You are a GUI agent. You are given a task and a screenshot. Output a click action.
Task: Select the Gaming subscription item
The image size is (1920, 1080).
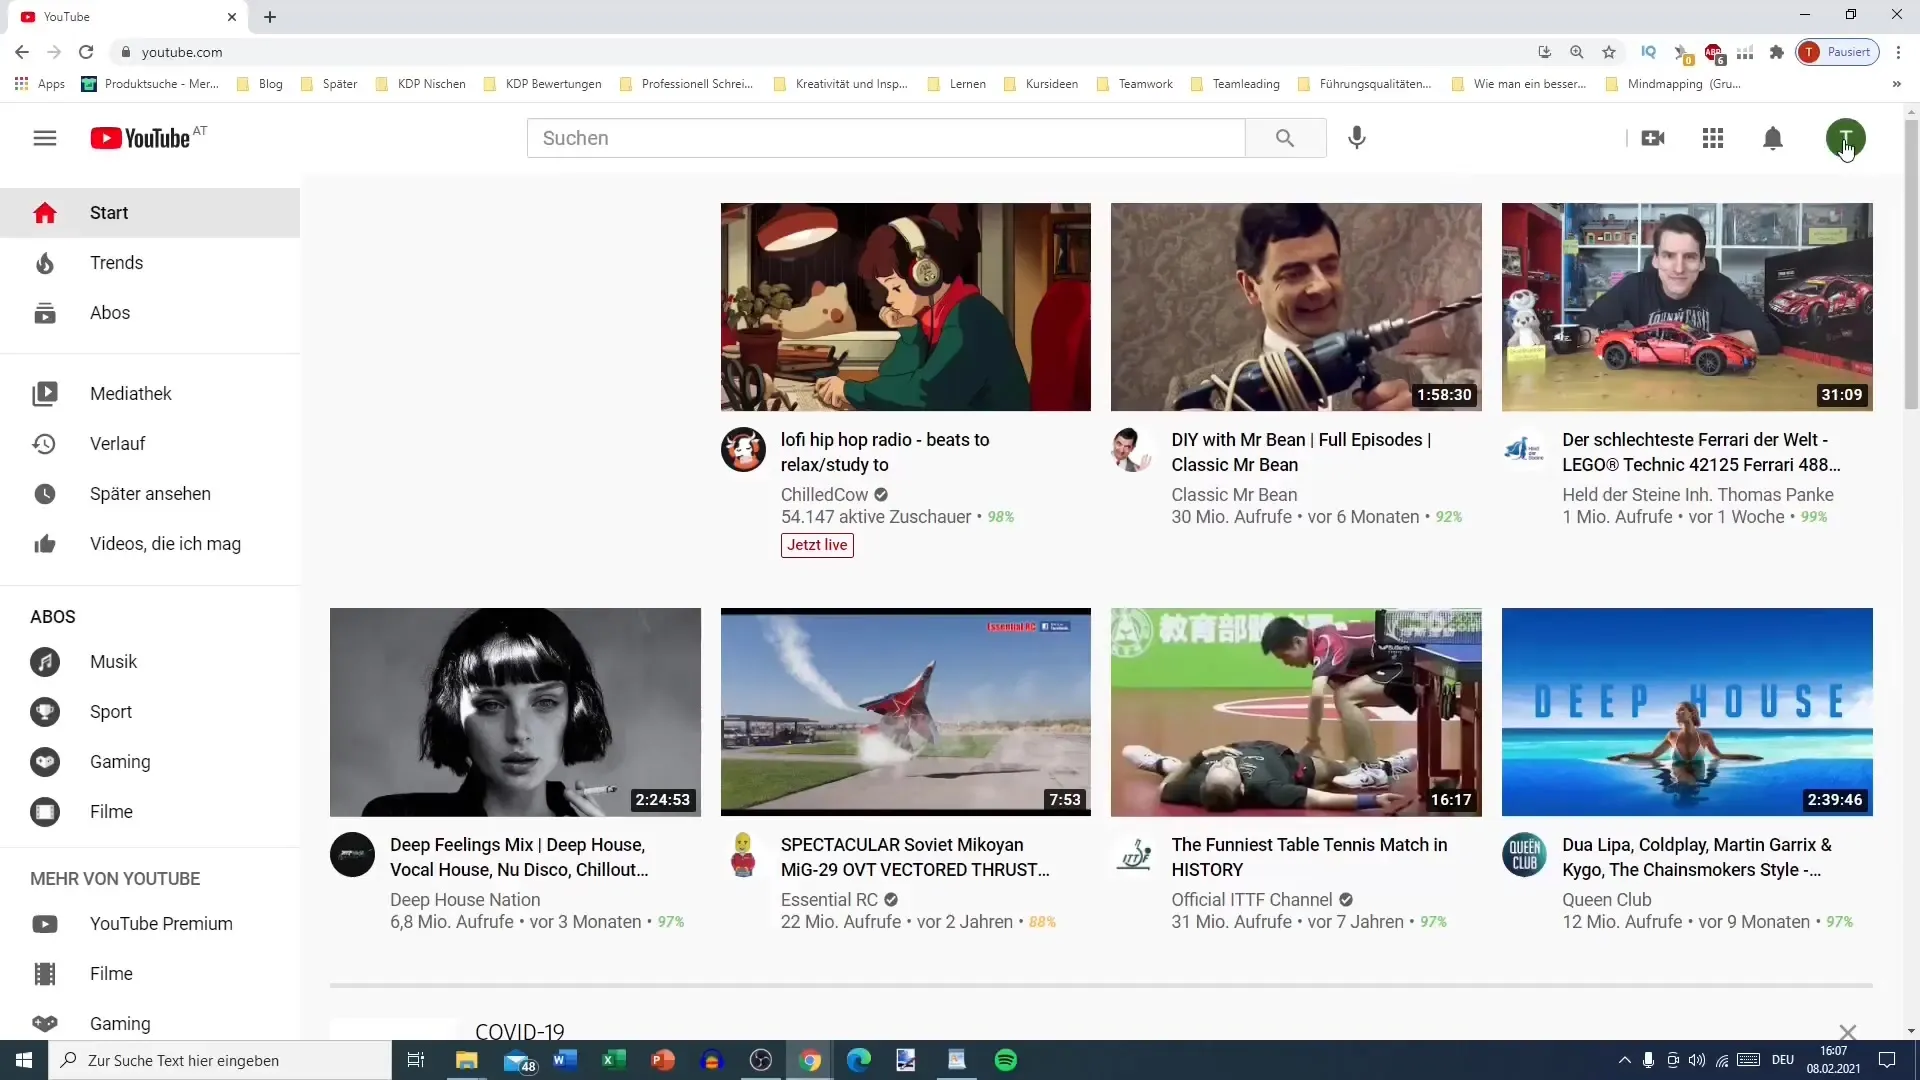point(119,761)
